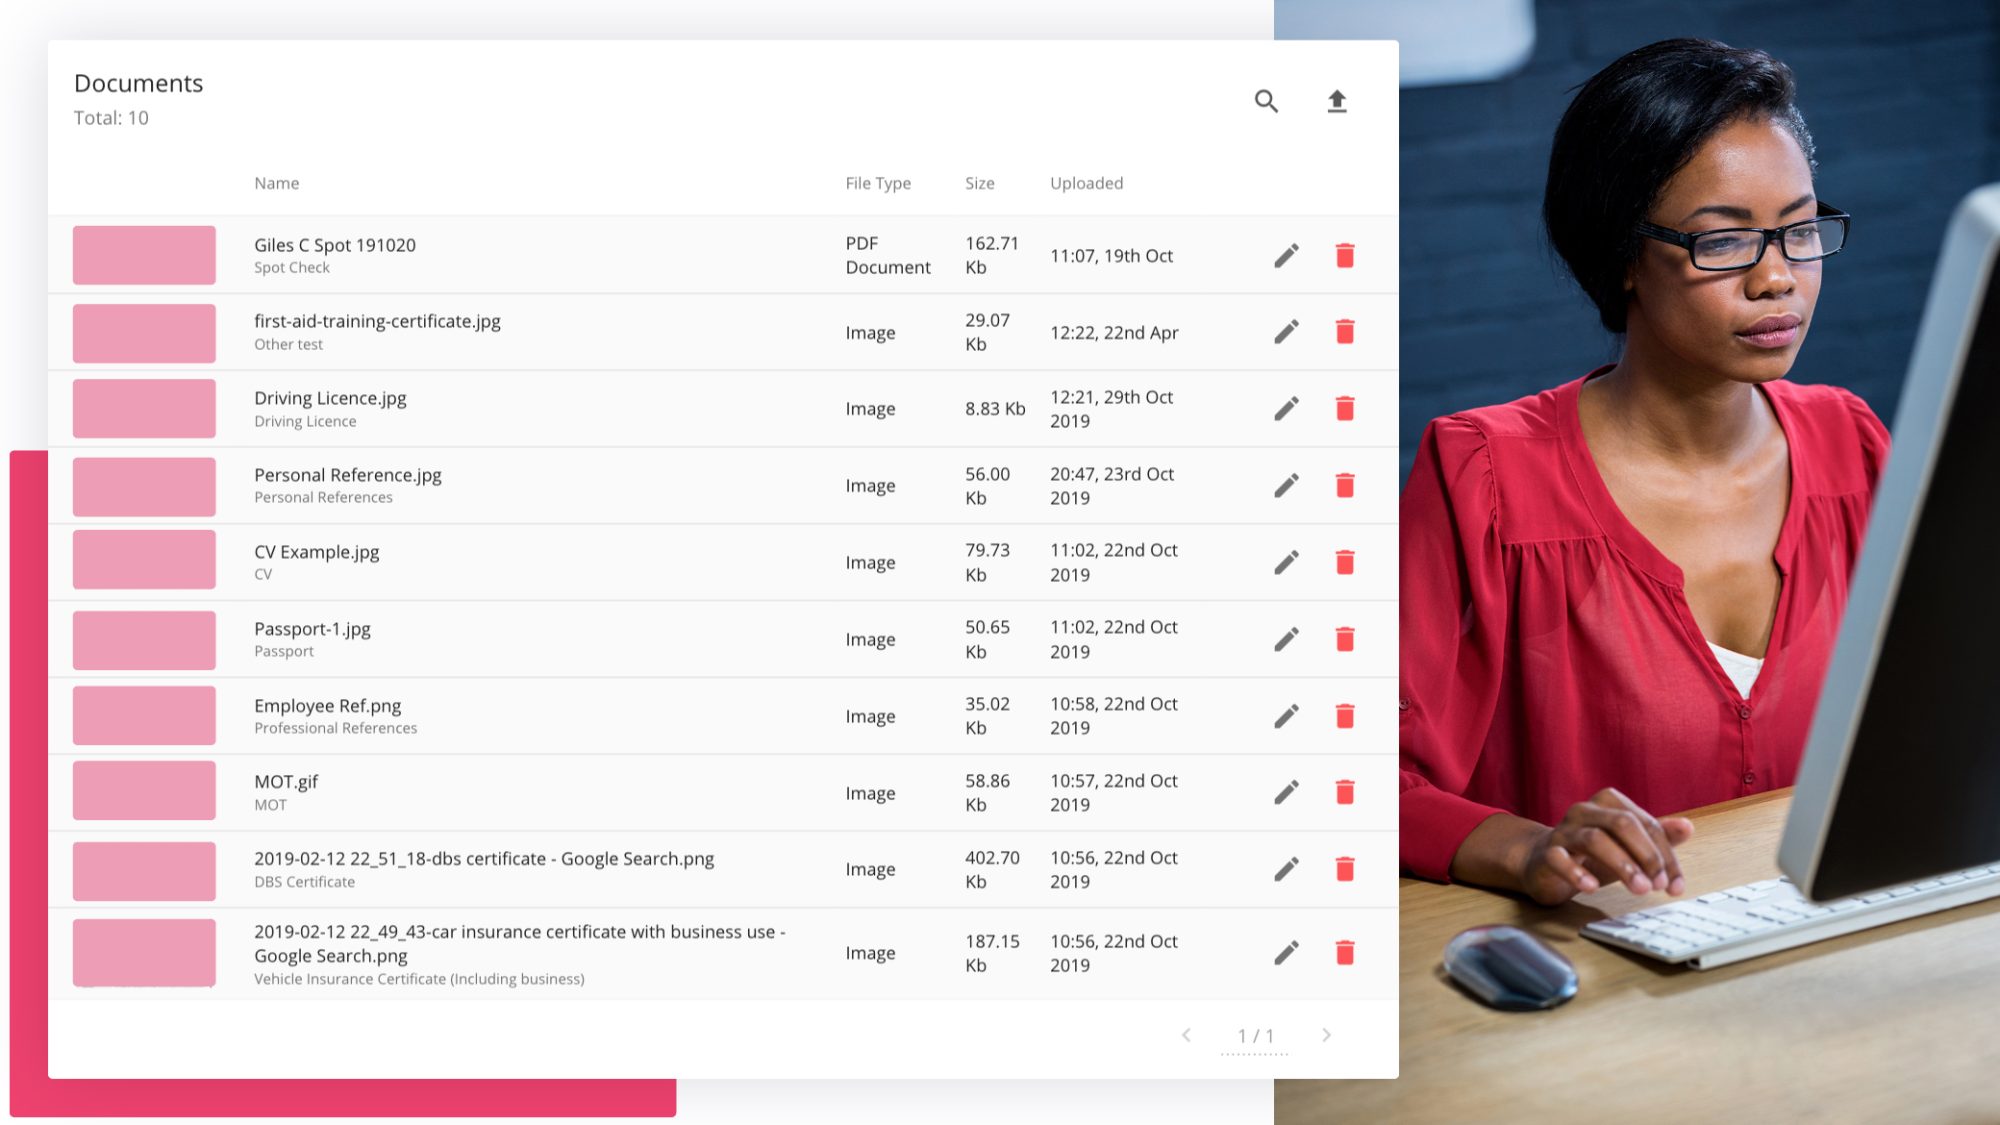Edit the Giles C Spot 191020 document
Viewport: 2000px width, 1125px height.
pos(1287,256)
